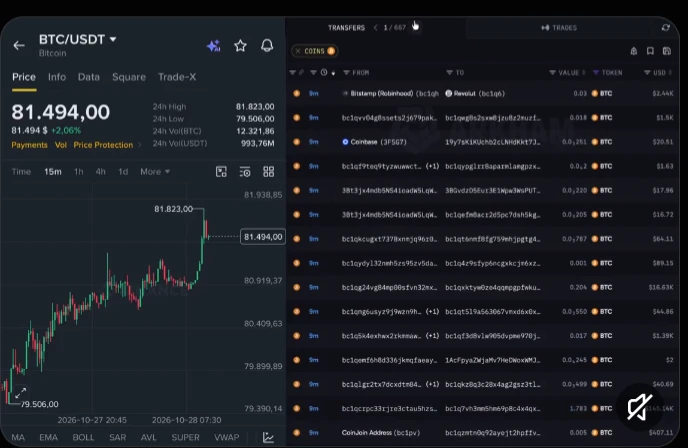The height and width of the screenshot is (448, 688).
Task: Open the indicator chart settings icon
Action: [268, 437]
